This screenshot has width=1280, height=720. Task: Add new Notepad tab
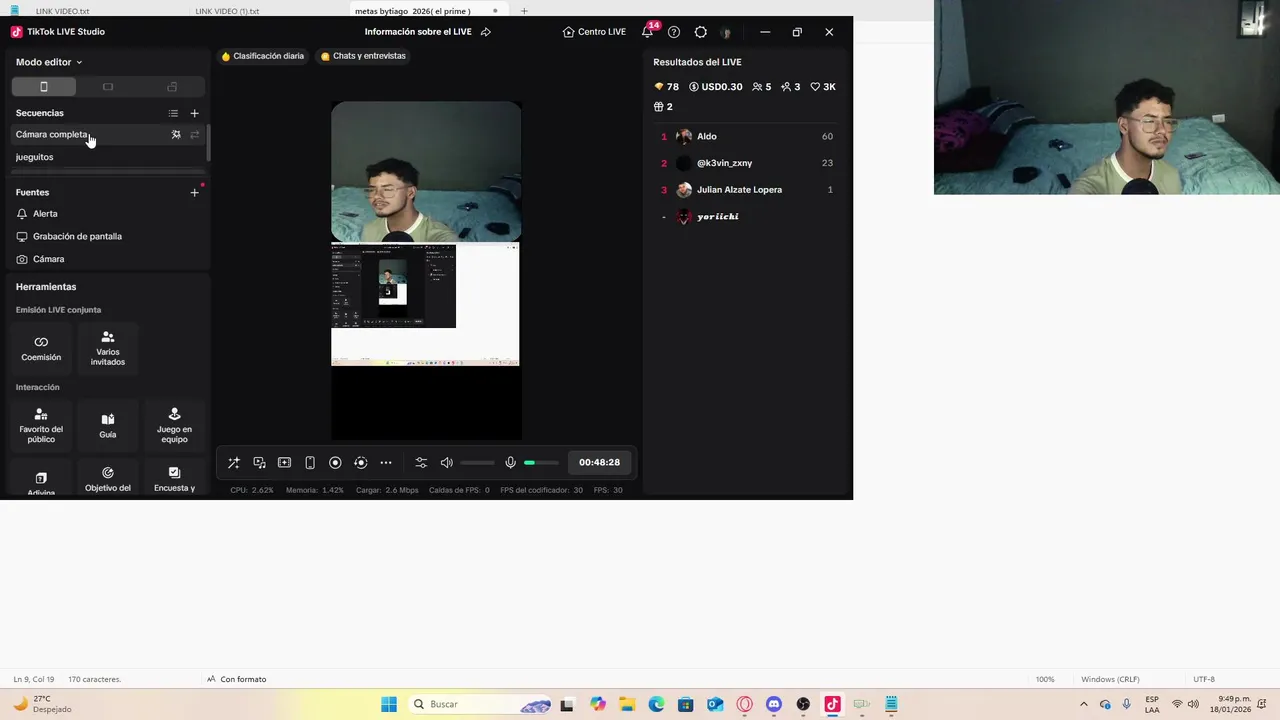[x=524, y=11]
